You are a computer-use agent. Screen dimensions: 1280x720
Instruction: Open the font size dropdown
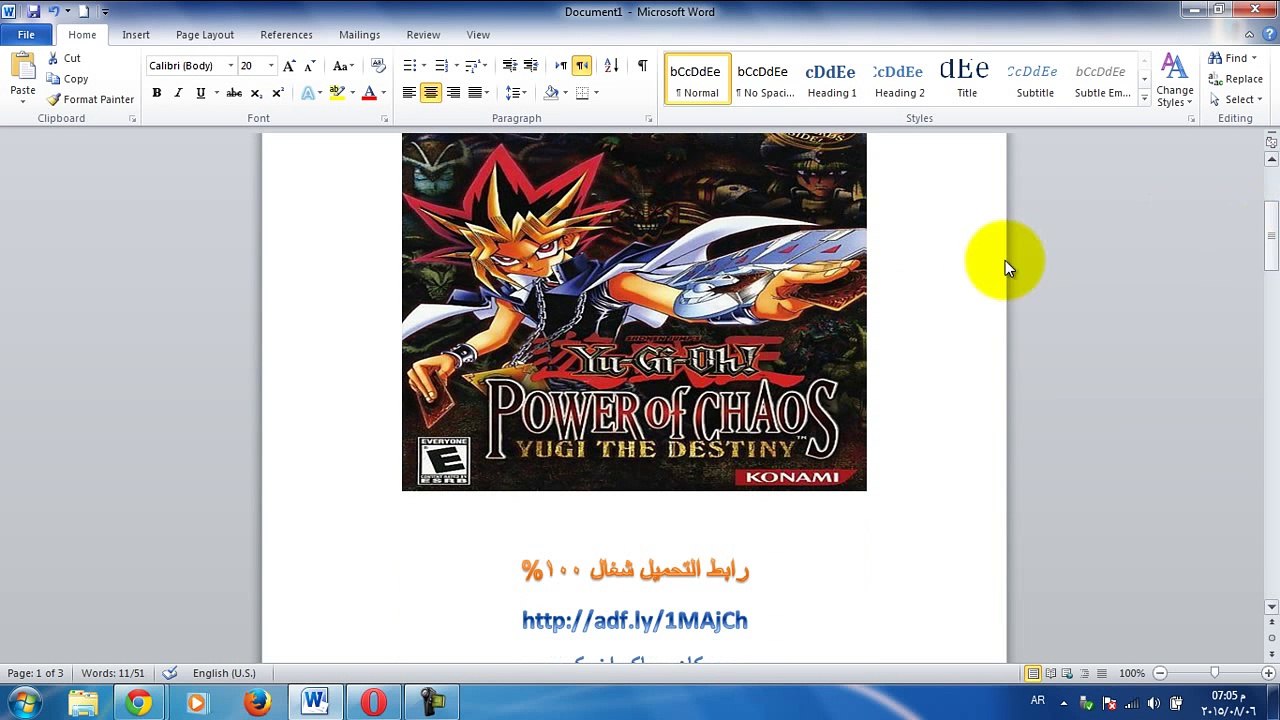pos(270,66)
